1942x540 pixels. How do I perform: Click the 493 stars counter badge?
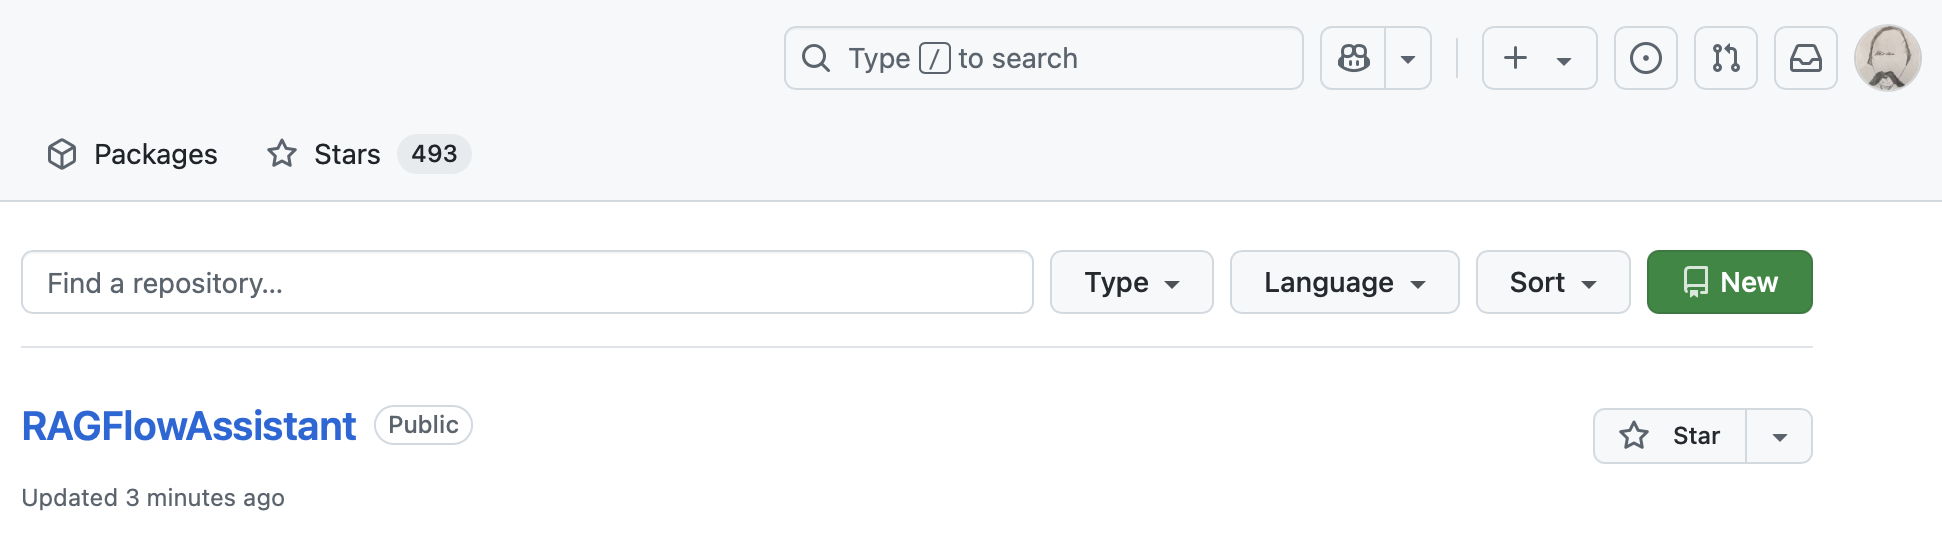[x=434, y=154]
